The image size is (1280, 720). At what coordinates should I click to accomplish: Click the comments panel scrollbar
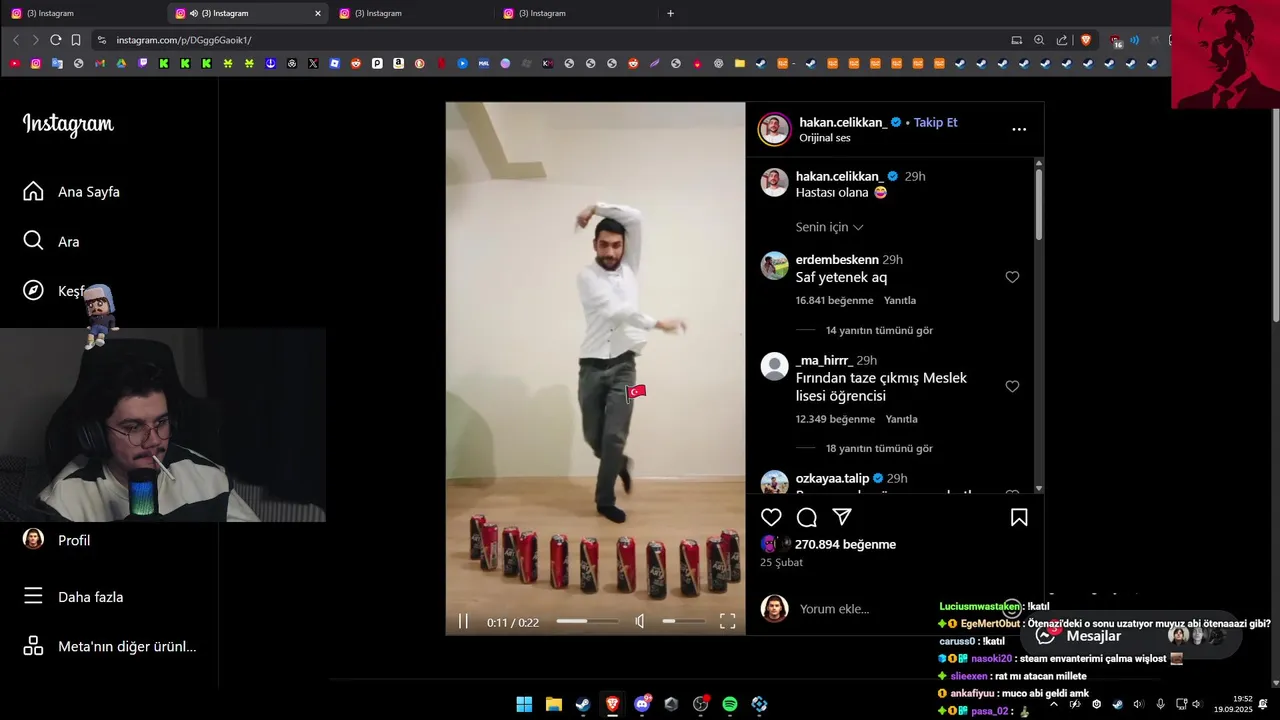pyautogui.click(x=1039, y=205)
